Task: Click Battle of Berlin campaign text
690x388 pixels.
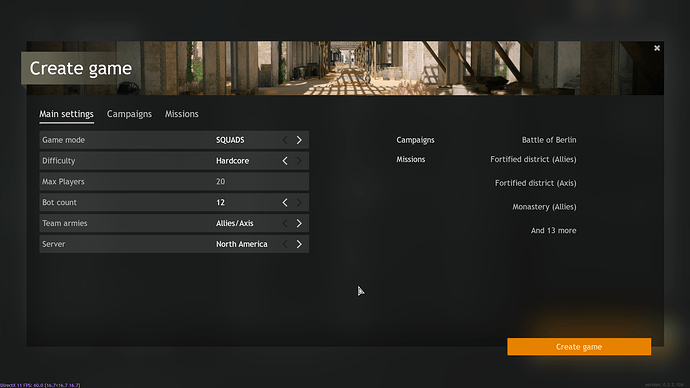Action: (x=549, y=140)
